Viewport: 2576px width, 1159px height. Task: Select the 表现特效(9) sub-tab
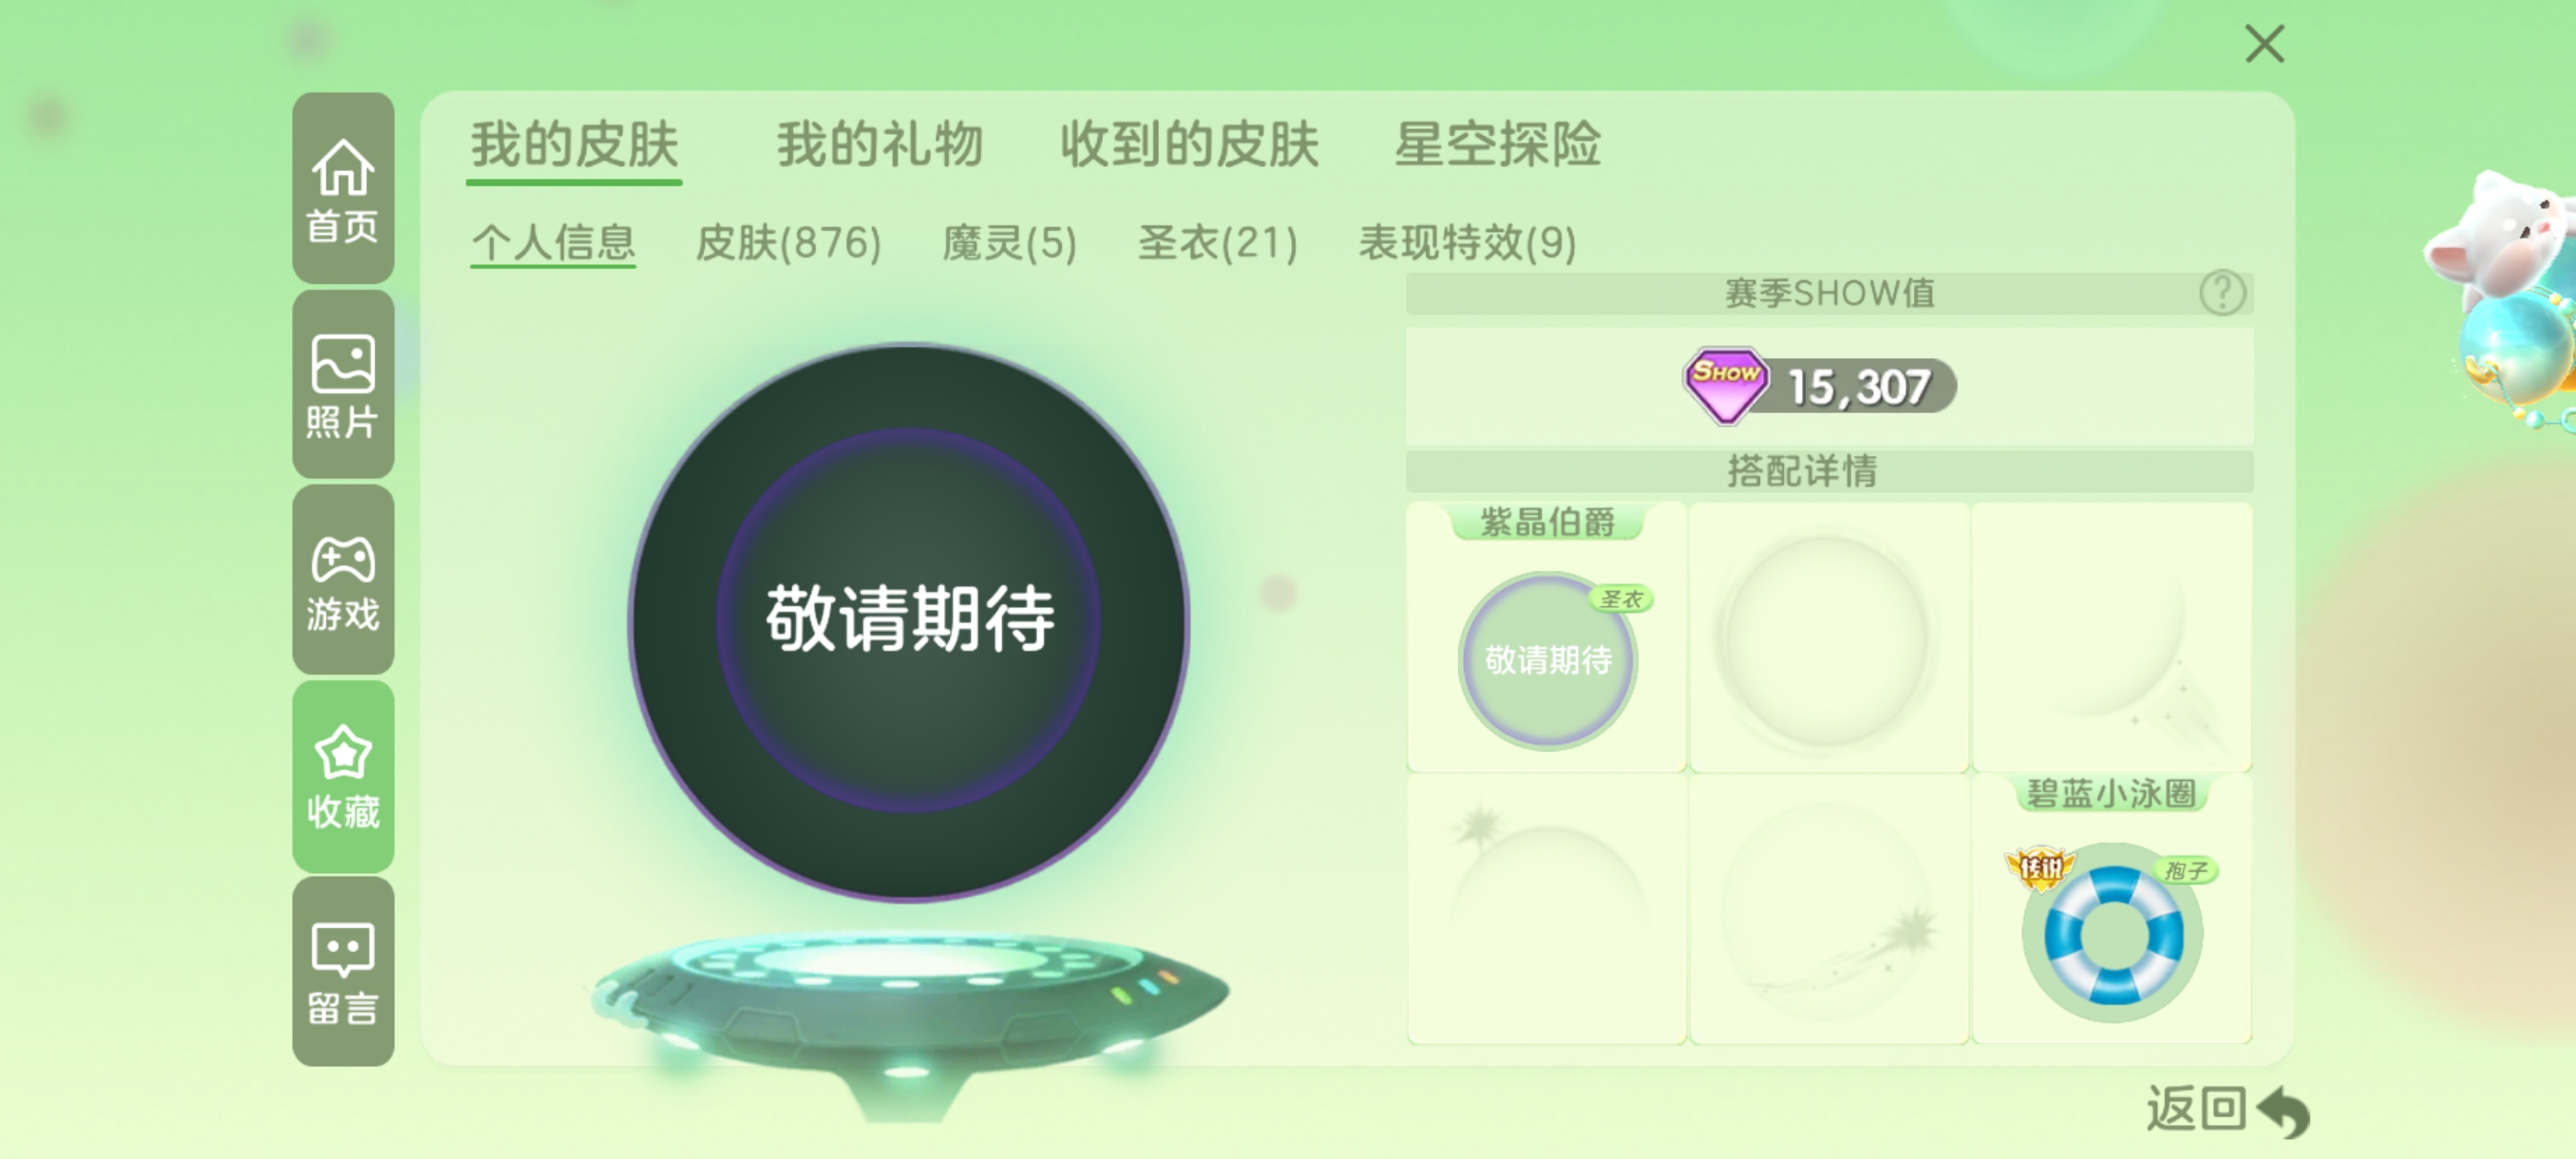1467,243
